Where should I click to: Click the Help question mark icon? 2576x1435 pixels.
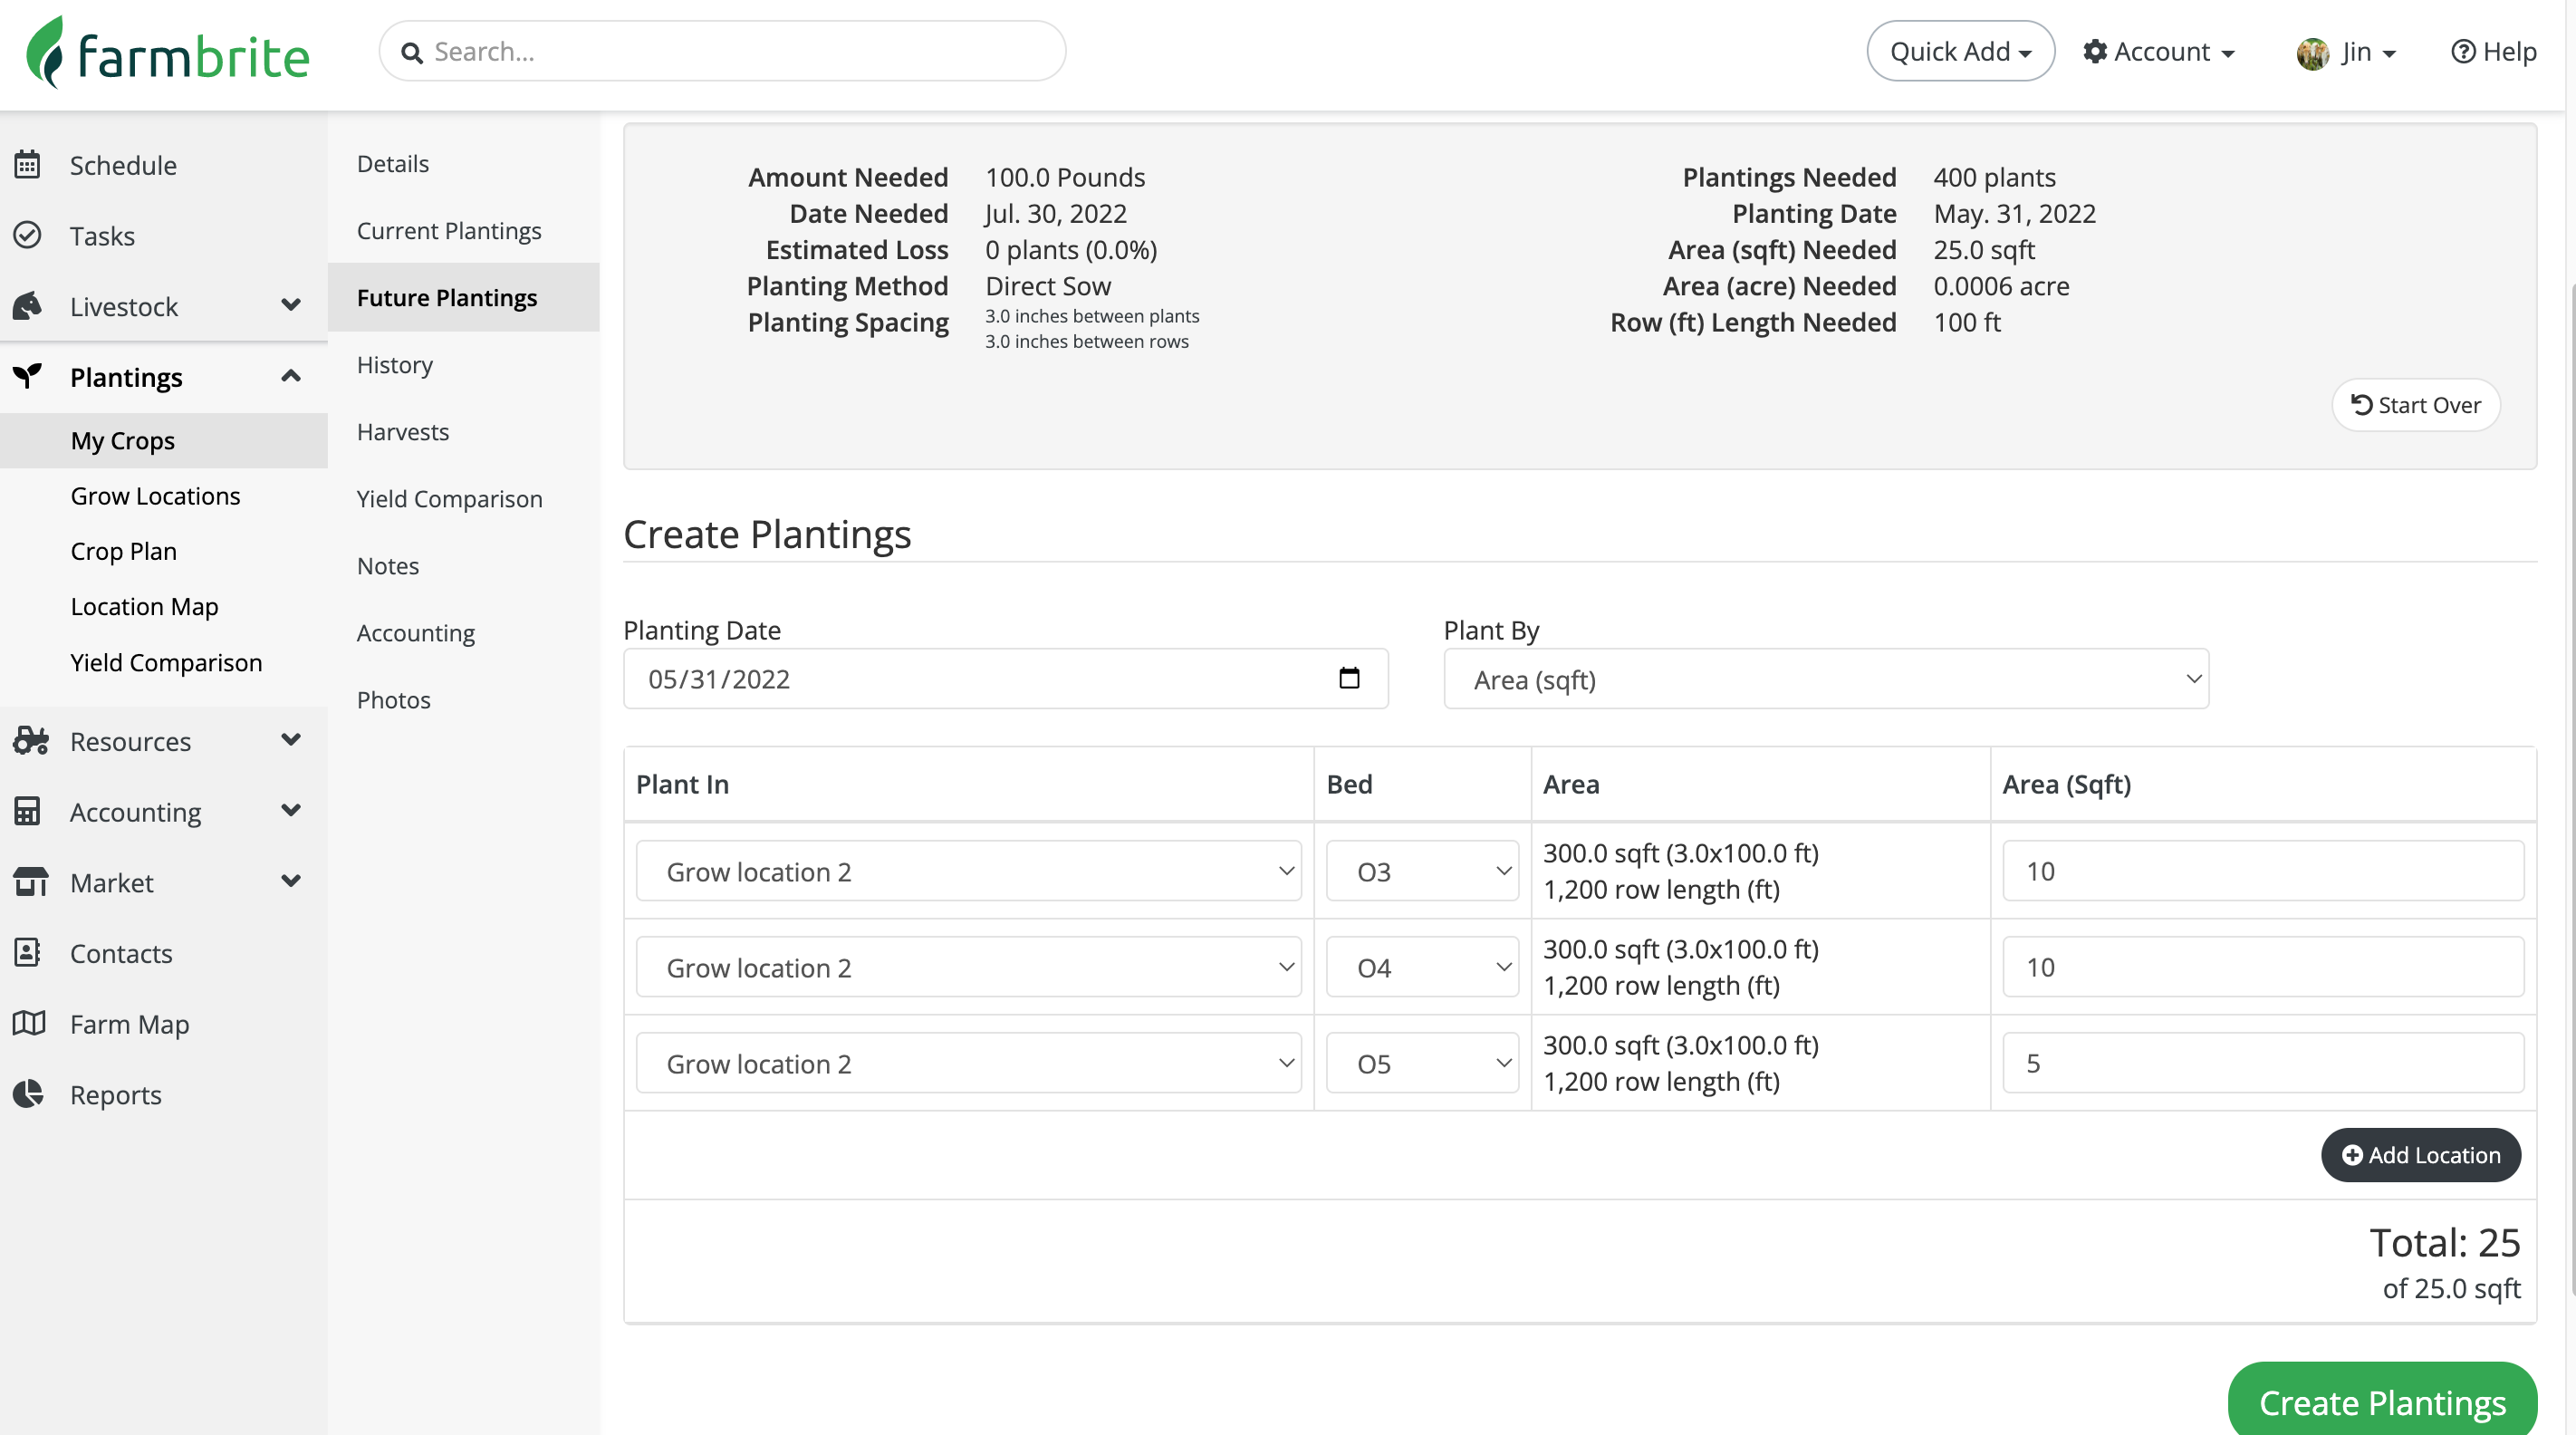coord(2463,51)
